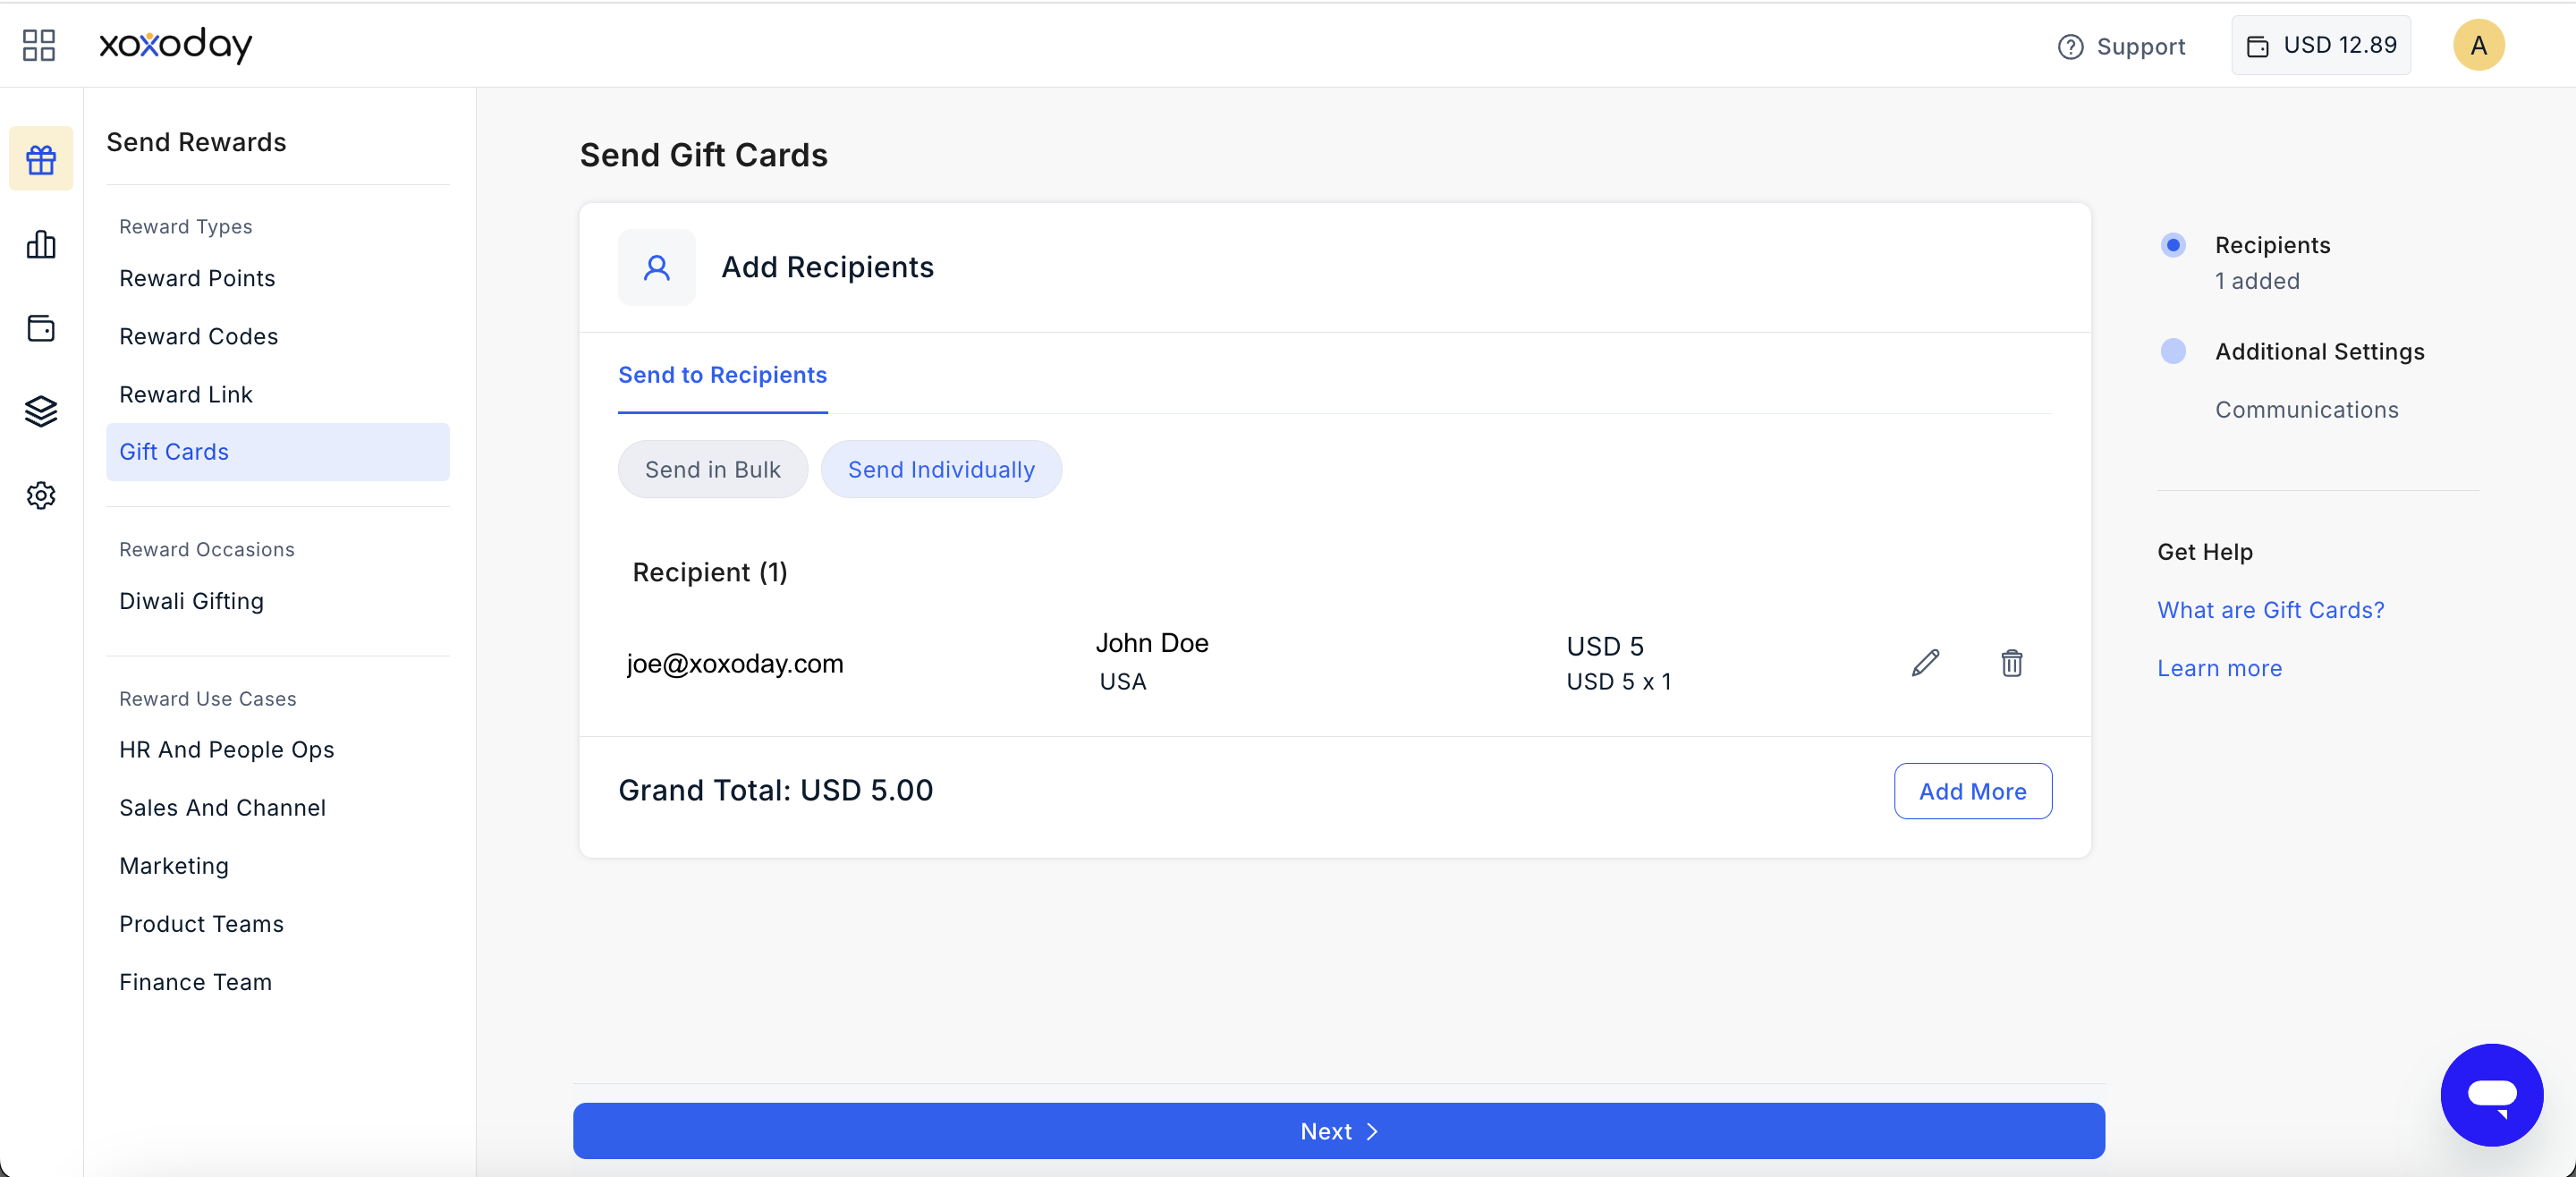Click the joe@xoxoday.com email text
This screenshot has height=1177, width=2576.
tap(735, 663)
